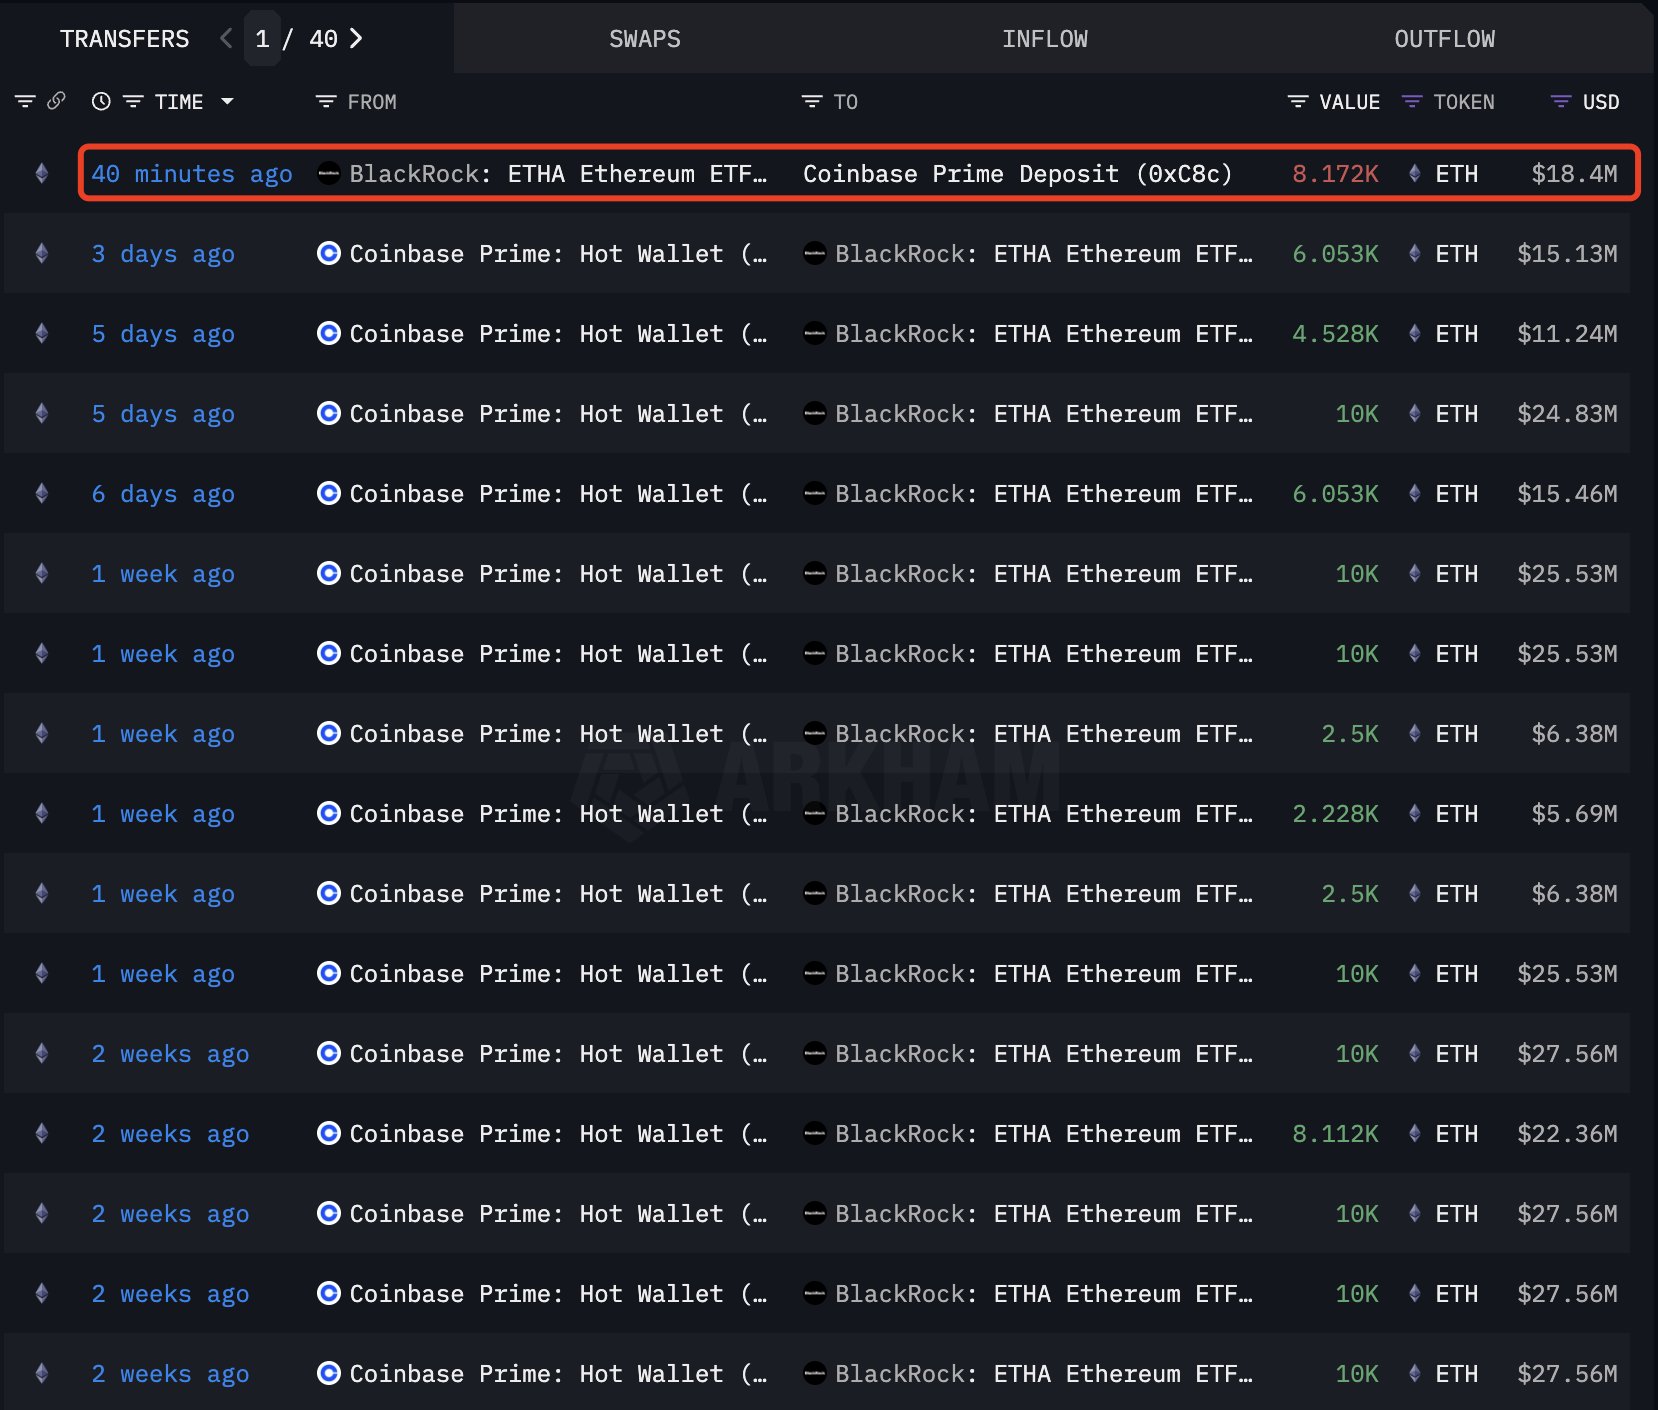The width and height of the screenshot is (1658, 1410).
Task: Go to previous transfers page chevron
Action: point(226,38)
